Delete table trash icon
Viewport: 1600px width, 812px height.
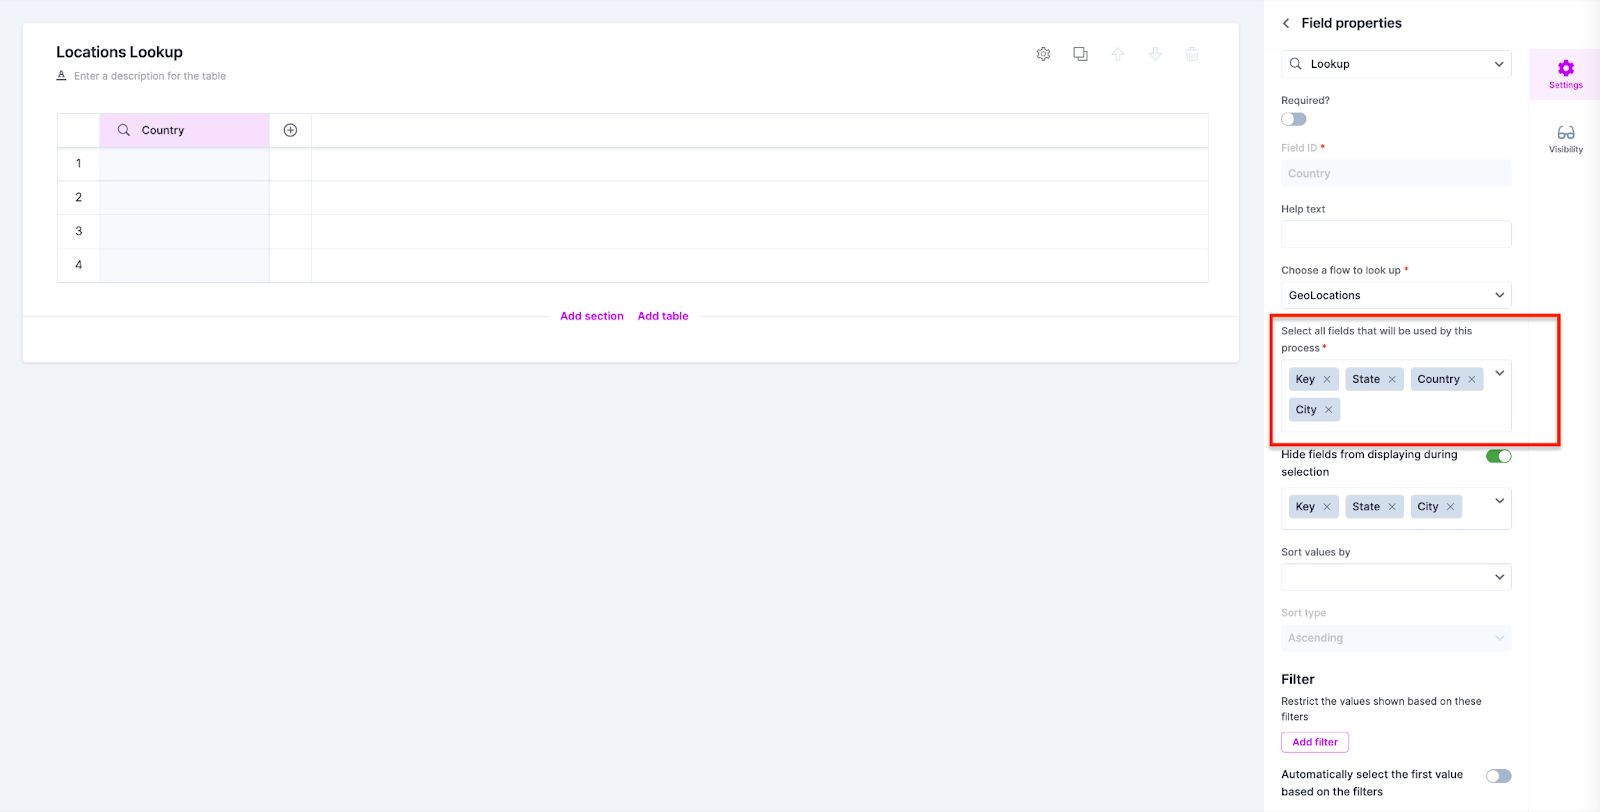click(1192, 54)
